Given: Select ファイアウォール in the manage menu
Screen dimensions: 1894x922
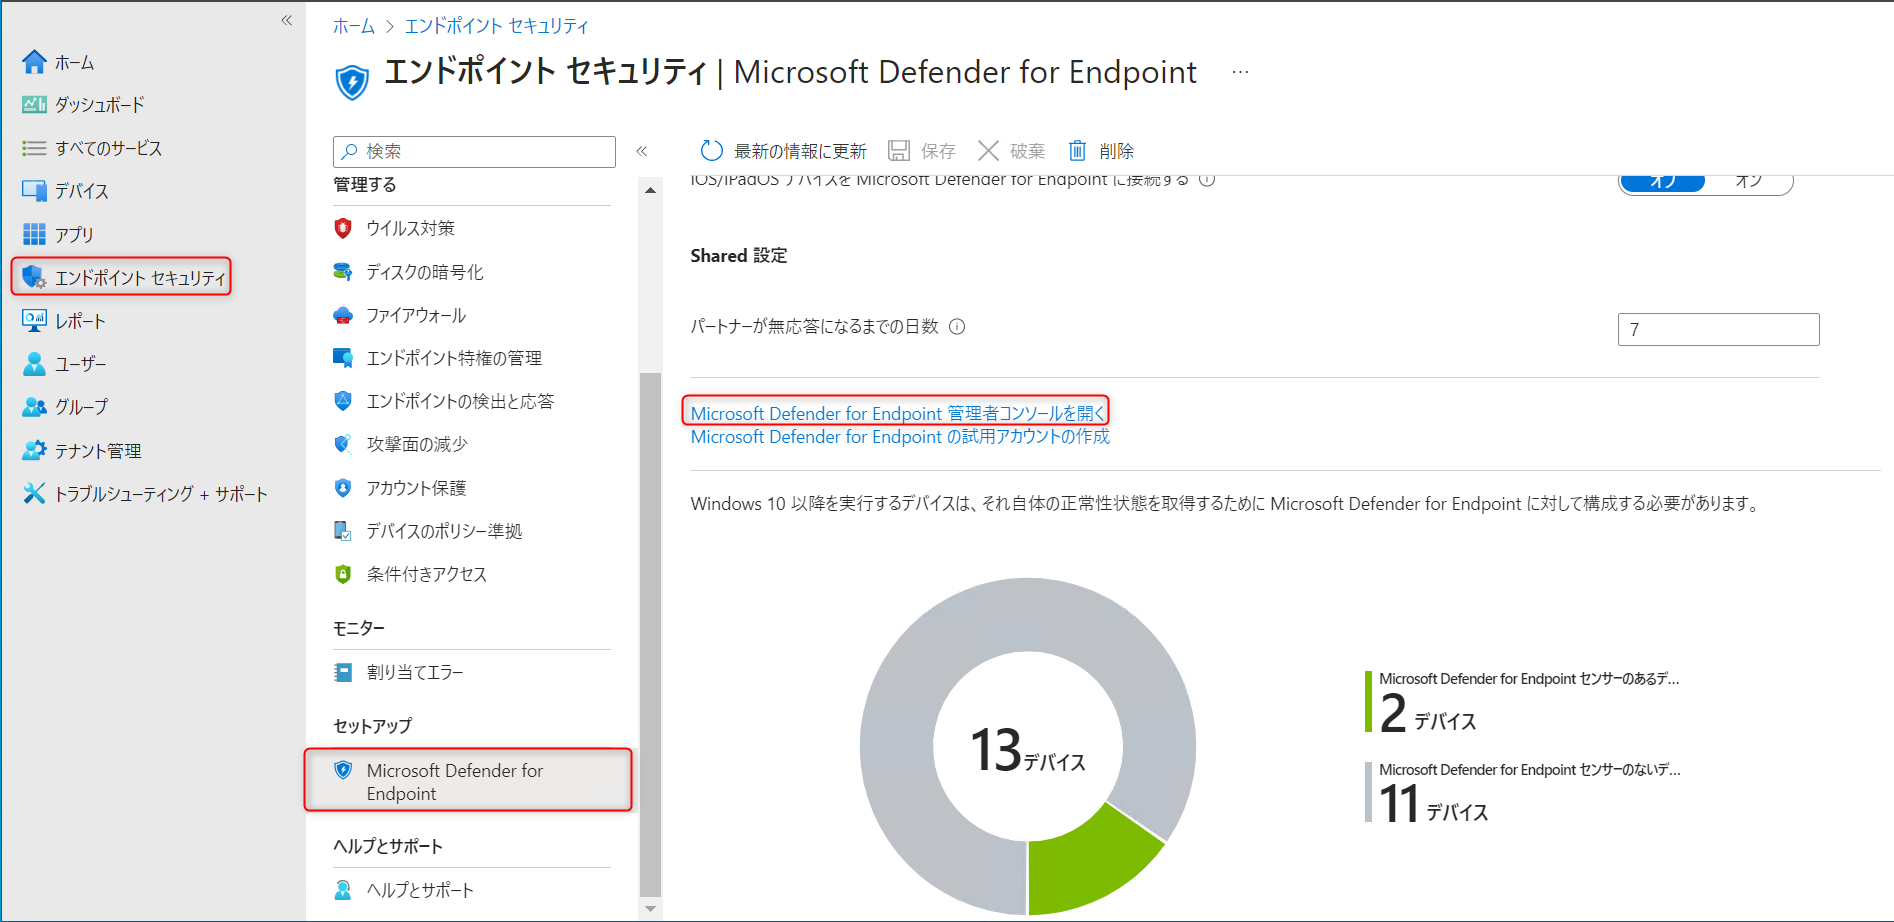Looking at the screenshot, I should coord(415,315).
